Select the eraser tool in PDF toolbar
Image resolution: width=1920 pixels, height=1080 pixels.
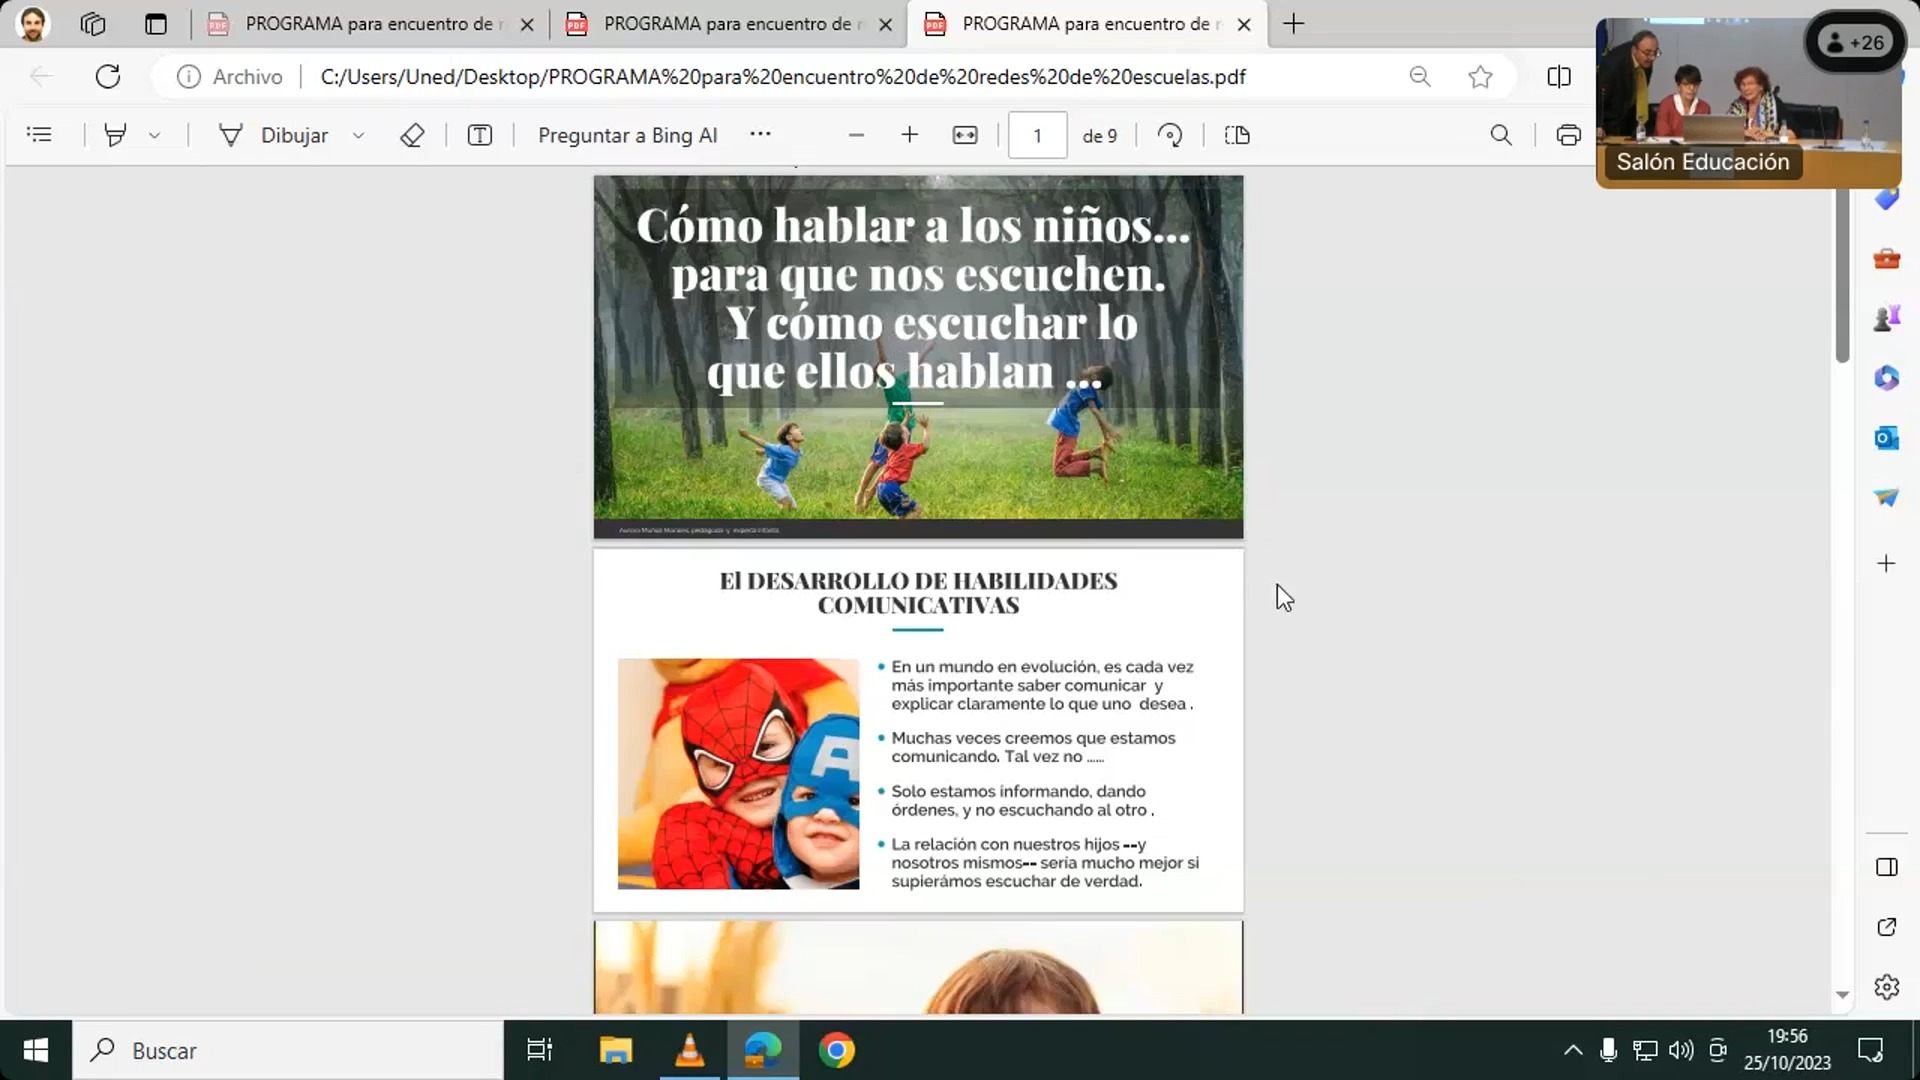(412, 135)
